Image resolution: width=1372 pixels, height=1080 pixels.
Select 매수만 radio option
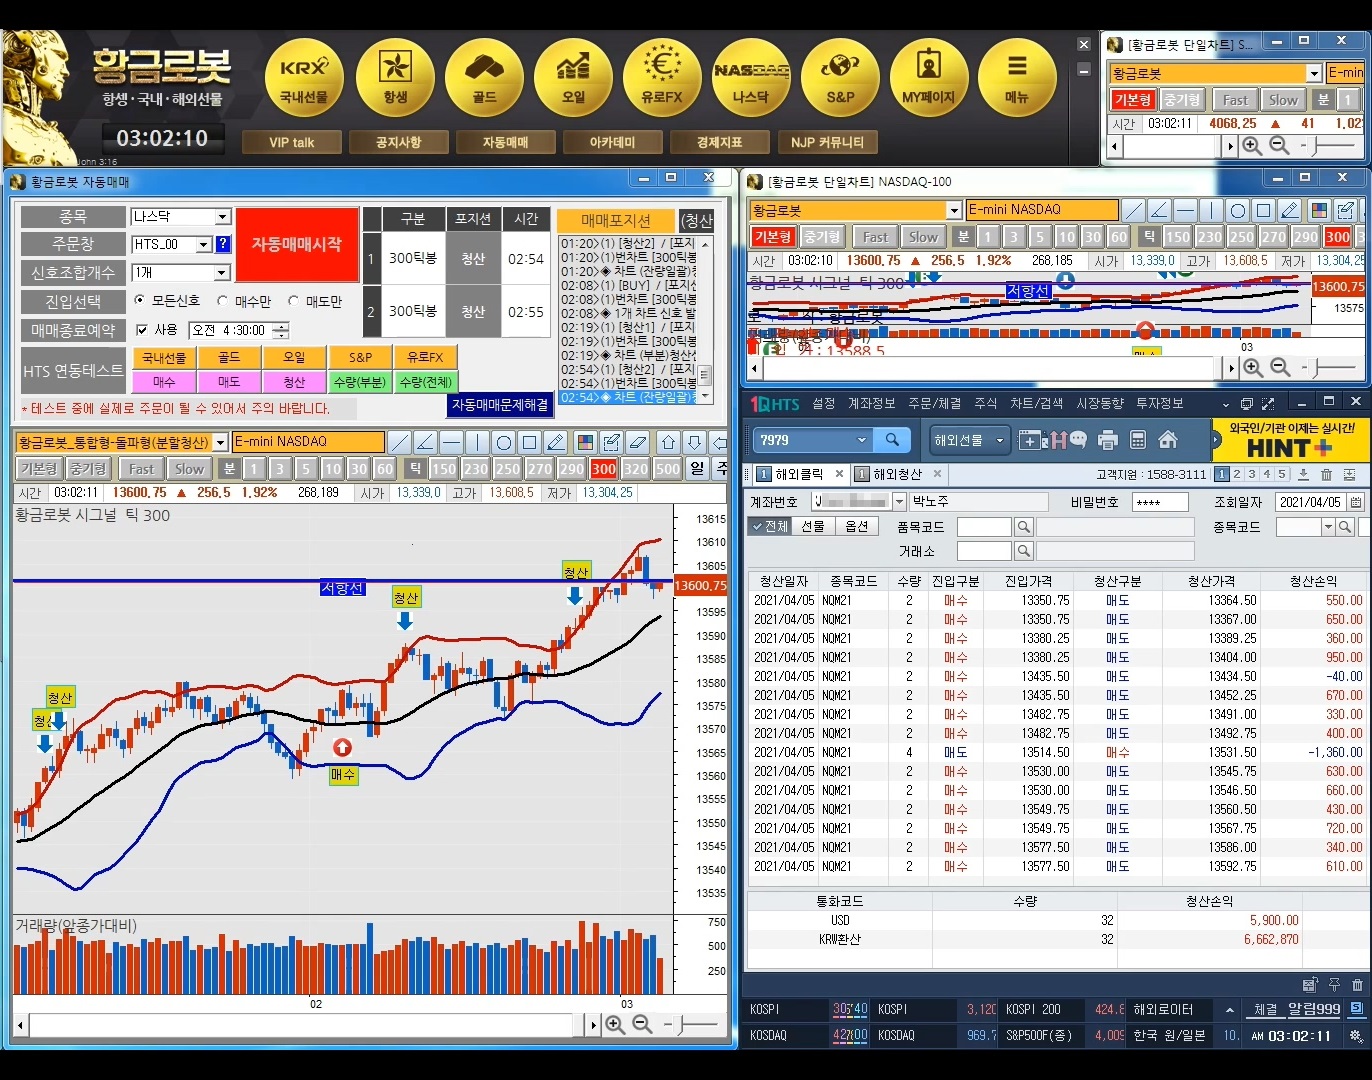click(223, 301)
